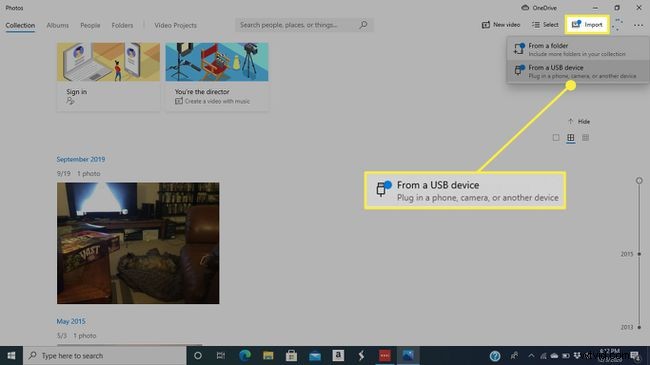Open the Sign in card
The image size is (650, 365).
click(x=108, y=76)
